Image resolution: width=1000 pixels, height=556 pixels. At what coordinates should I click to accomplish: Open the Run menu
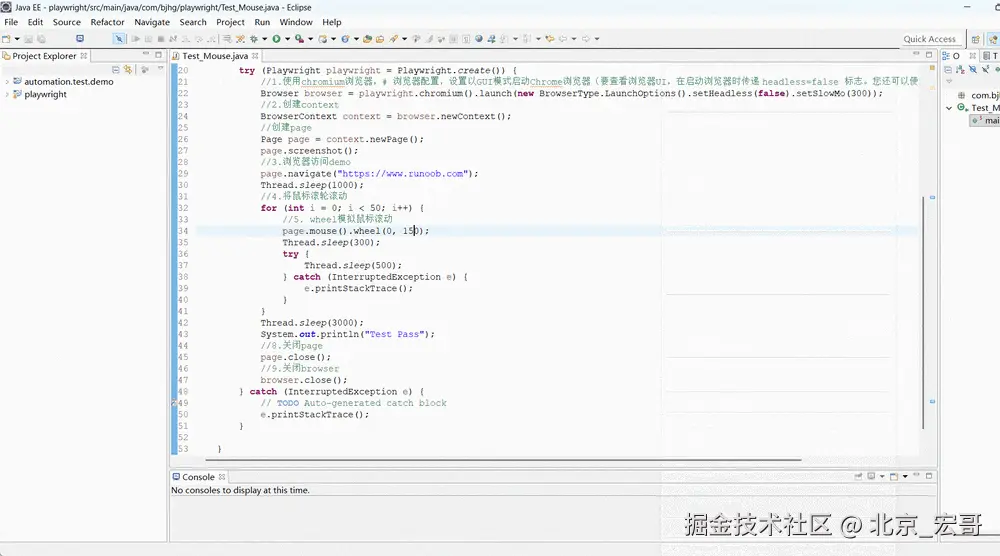[262, 22]
